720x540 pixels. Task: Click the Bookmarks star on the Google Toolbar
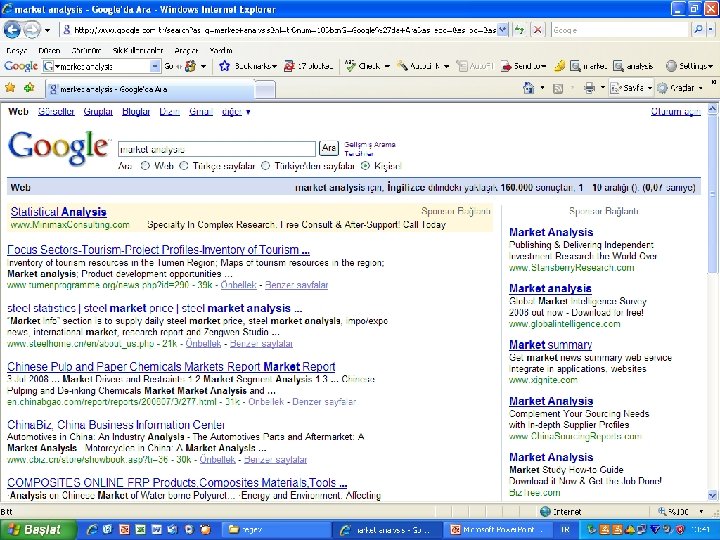click(224, 66)
